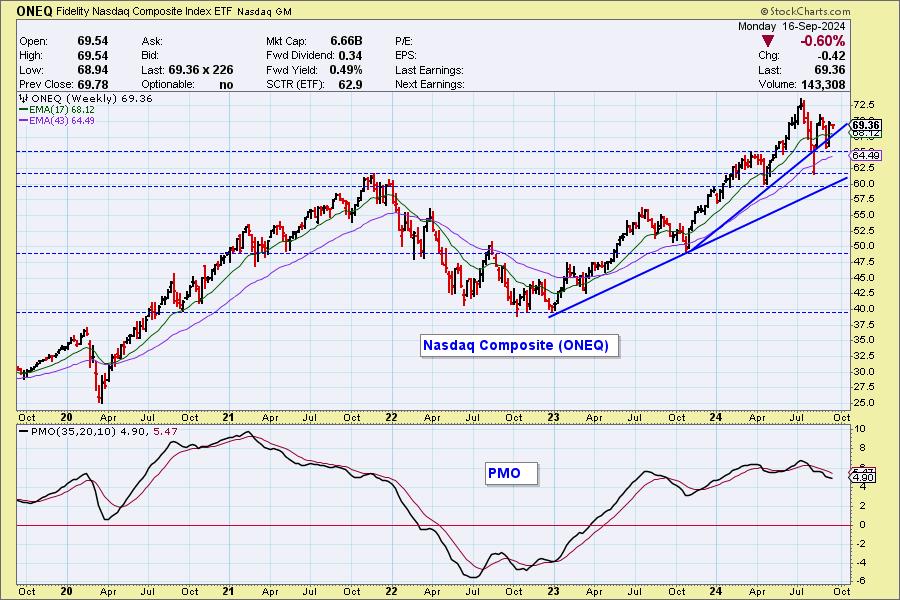Viewport: 900px width, 600px height.
Task: Click the EMA(17) 68.12 legend entry
Action: 57,110
